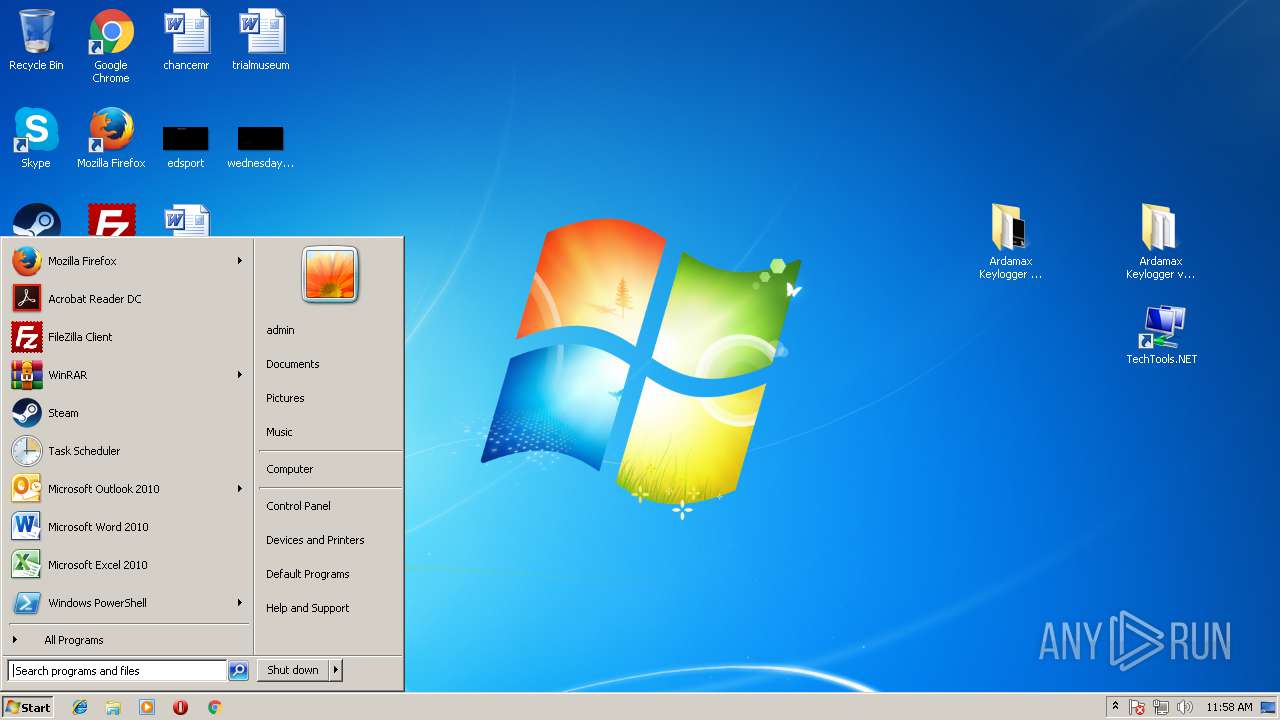Select the 'Ardamax Keylogger ...' folder icon
Viewport: 1280px width, 720px height.
(1010, 241)
